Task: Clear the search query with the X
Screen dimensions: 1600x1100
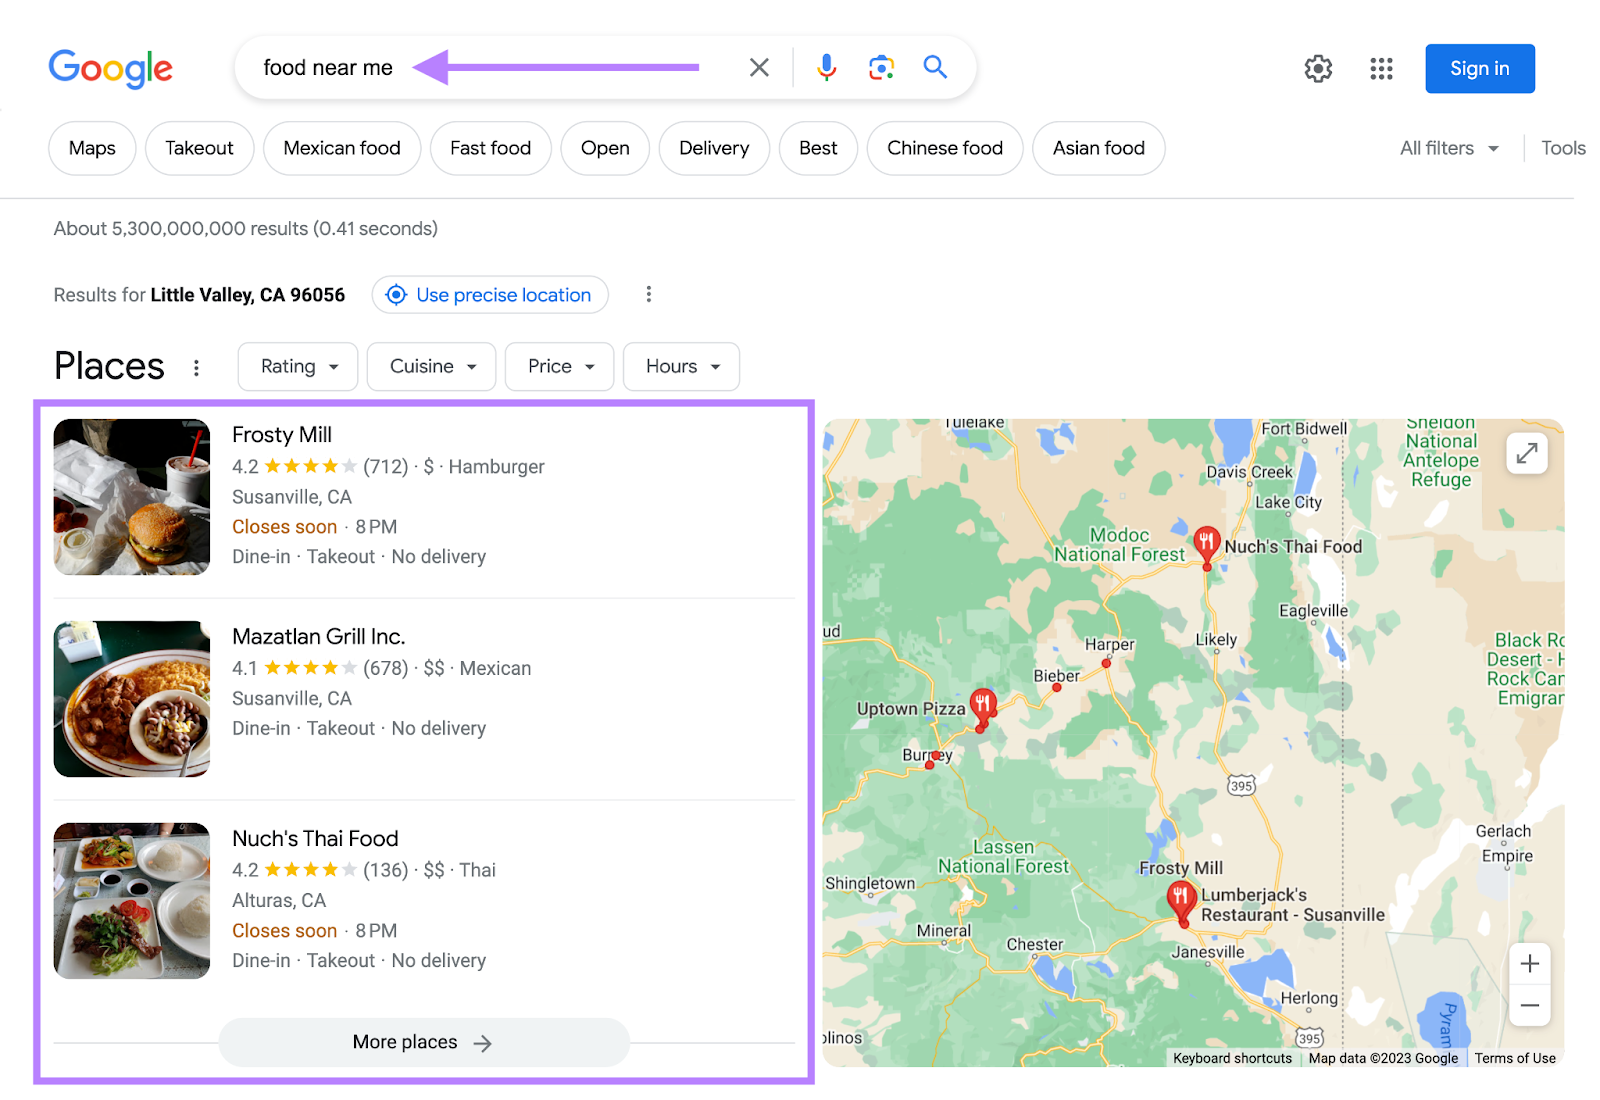Action: (x=759, y=67)
